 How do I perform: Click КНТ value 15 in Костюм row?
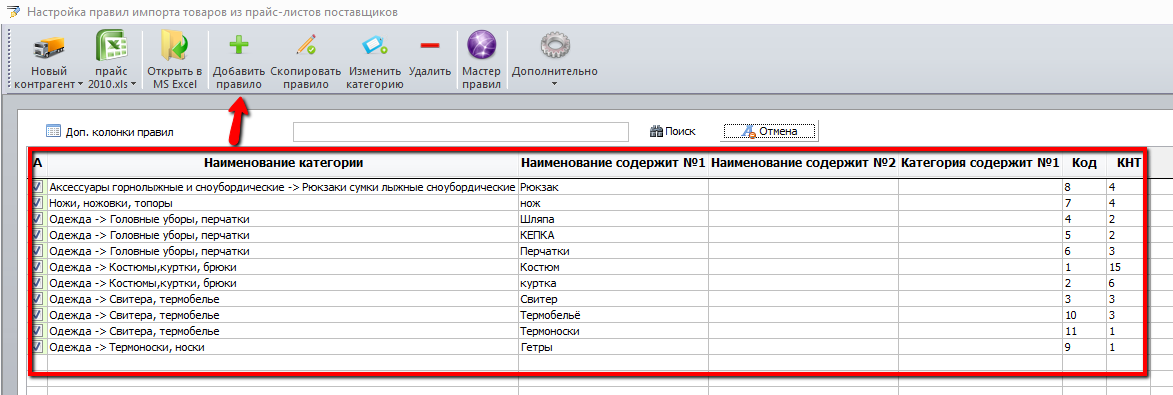(x=1128, y=267)
